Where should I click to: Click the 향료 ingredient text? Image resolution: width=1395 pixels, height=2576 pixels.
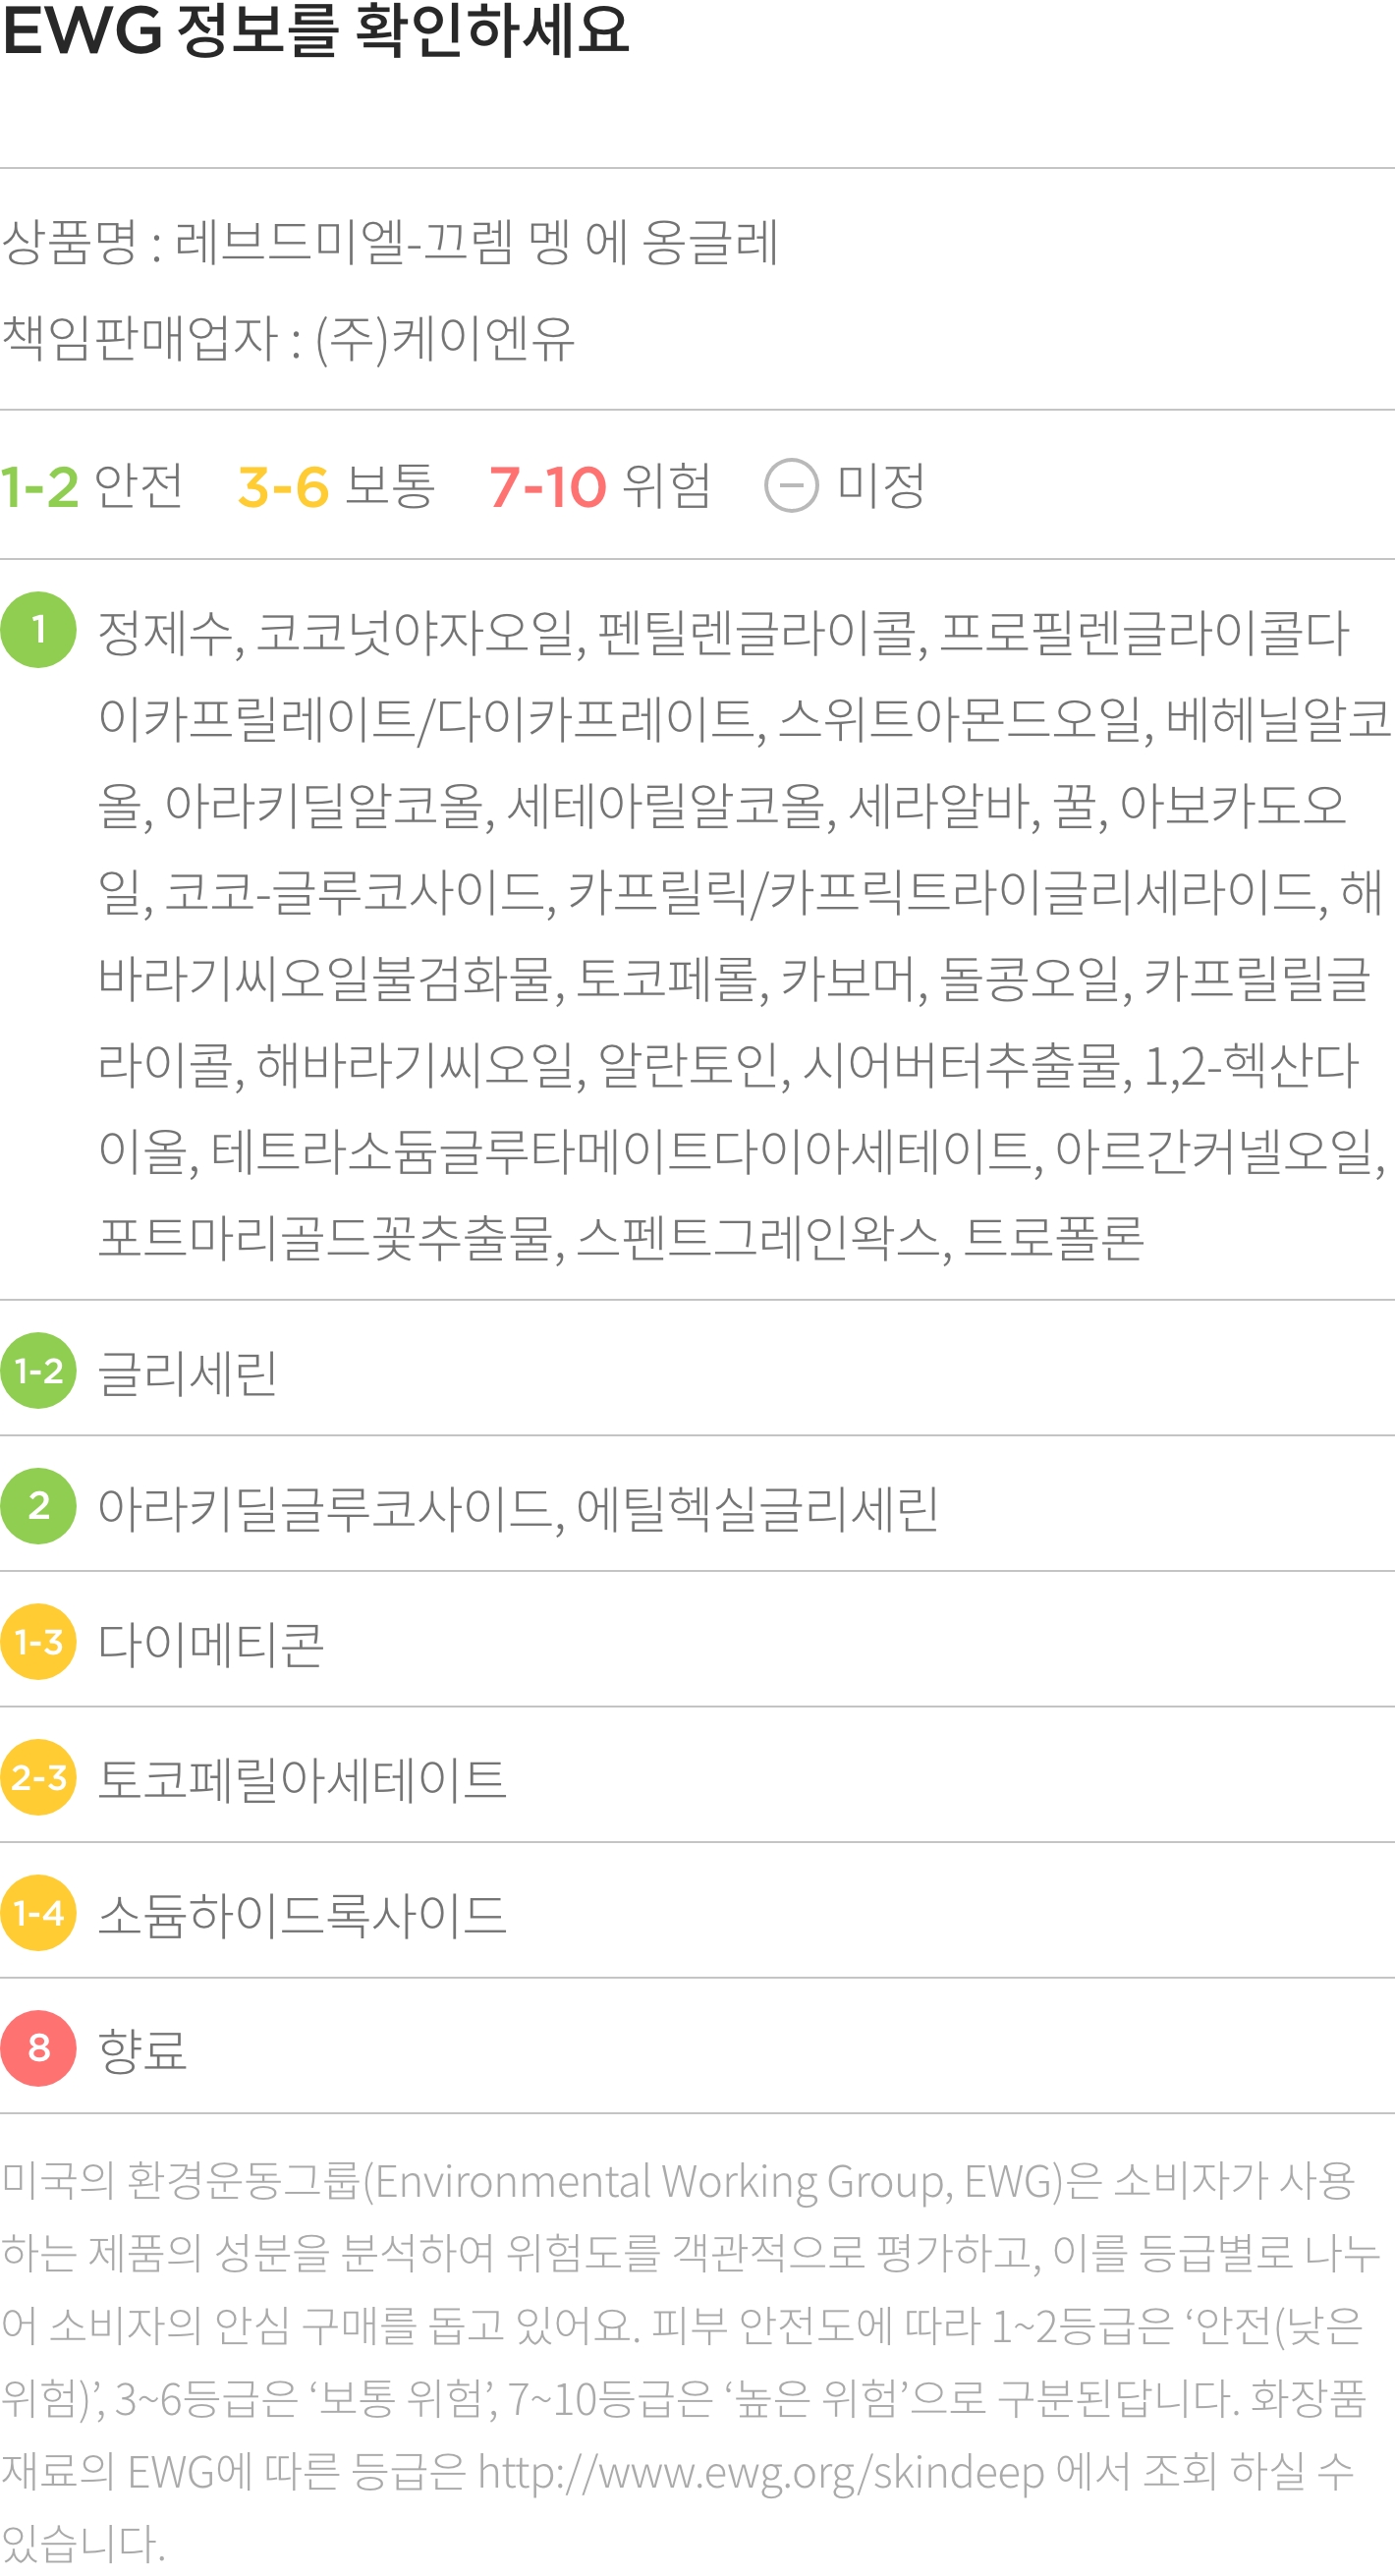tap(143, 2050)
